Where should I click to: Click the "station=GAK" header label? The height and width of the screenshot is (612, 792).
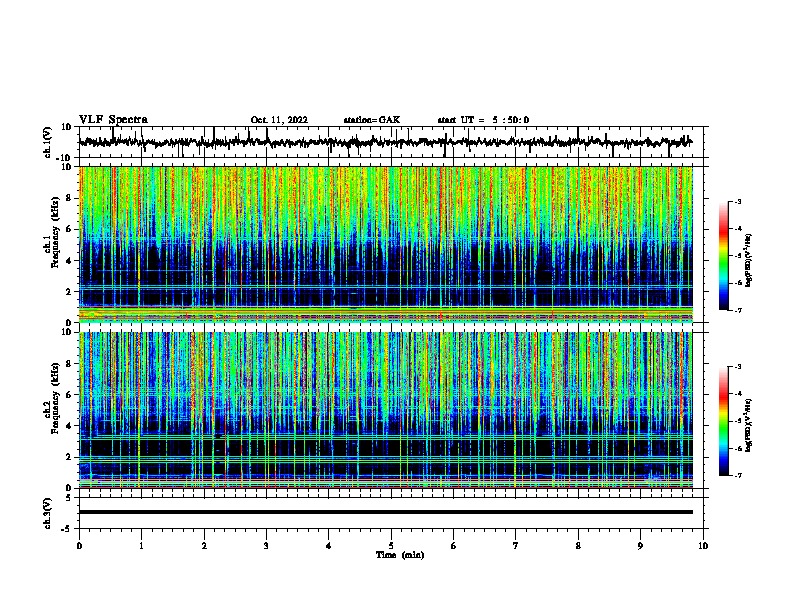tap(372, 120)
